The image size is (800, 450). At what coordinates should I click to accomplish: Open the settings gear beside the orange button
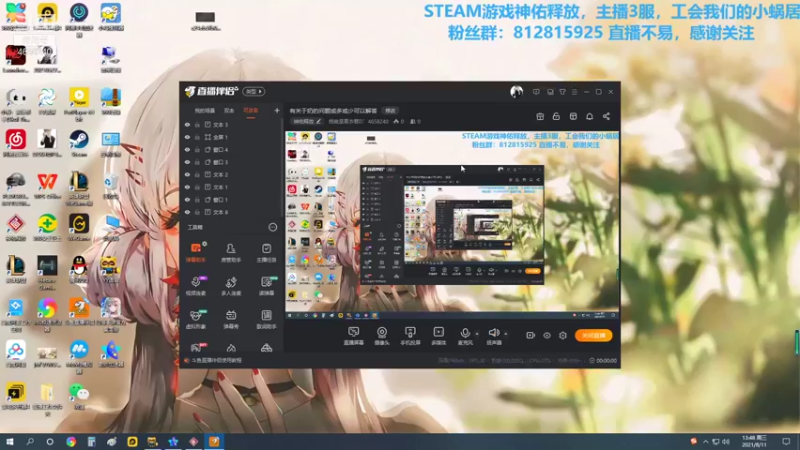(x=563, y=335)
